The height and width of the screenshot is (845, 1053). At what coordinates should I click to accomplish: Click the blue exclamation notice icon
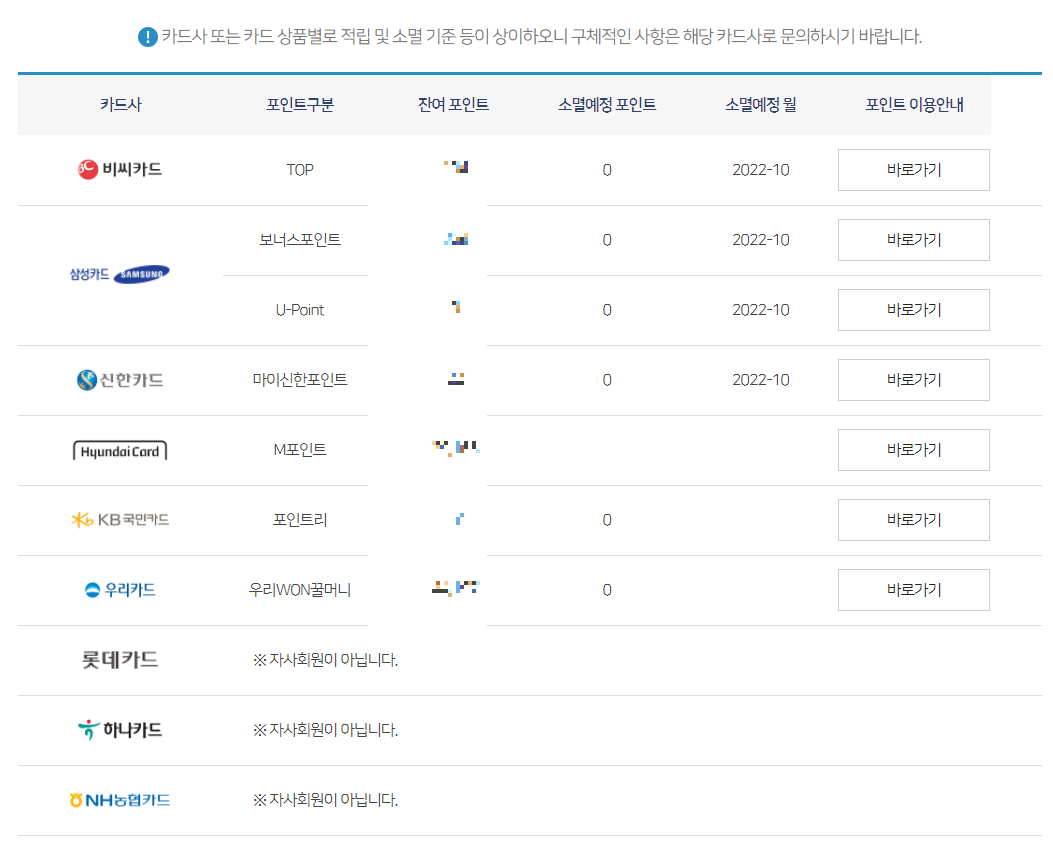148,37
